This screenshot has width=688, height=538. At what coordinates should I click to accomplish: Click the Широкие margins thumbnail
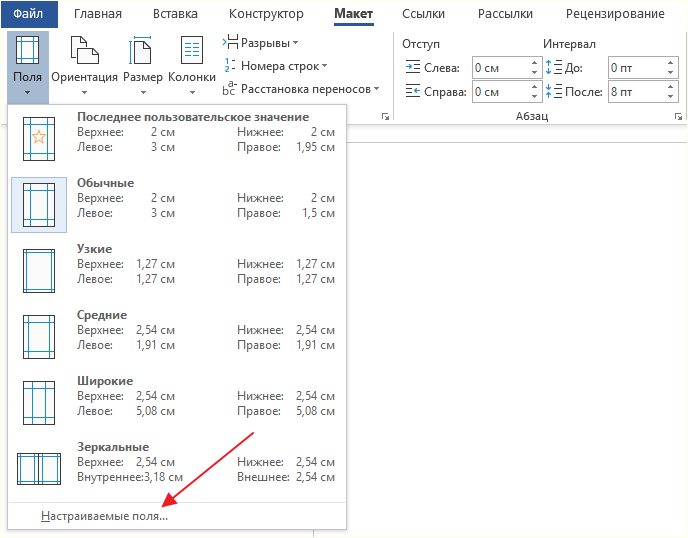pyautogui.click(x=39, y=403)
